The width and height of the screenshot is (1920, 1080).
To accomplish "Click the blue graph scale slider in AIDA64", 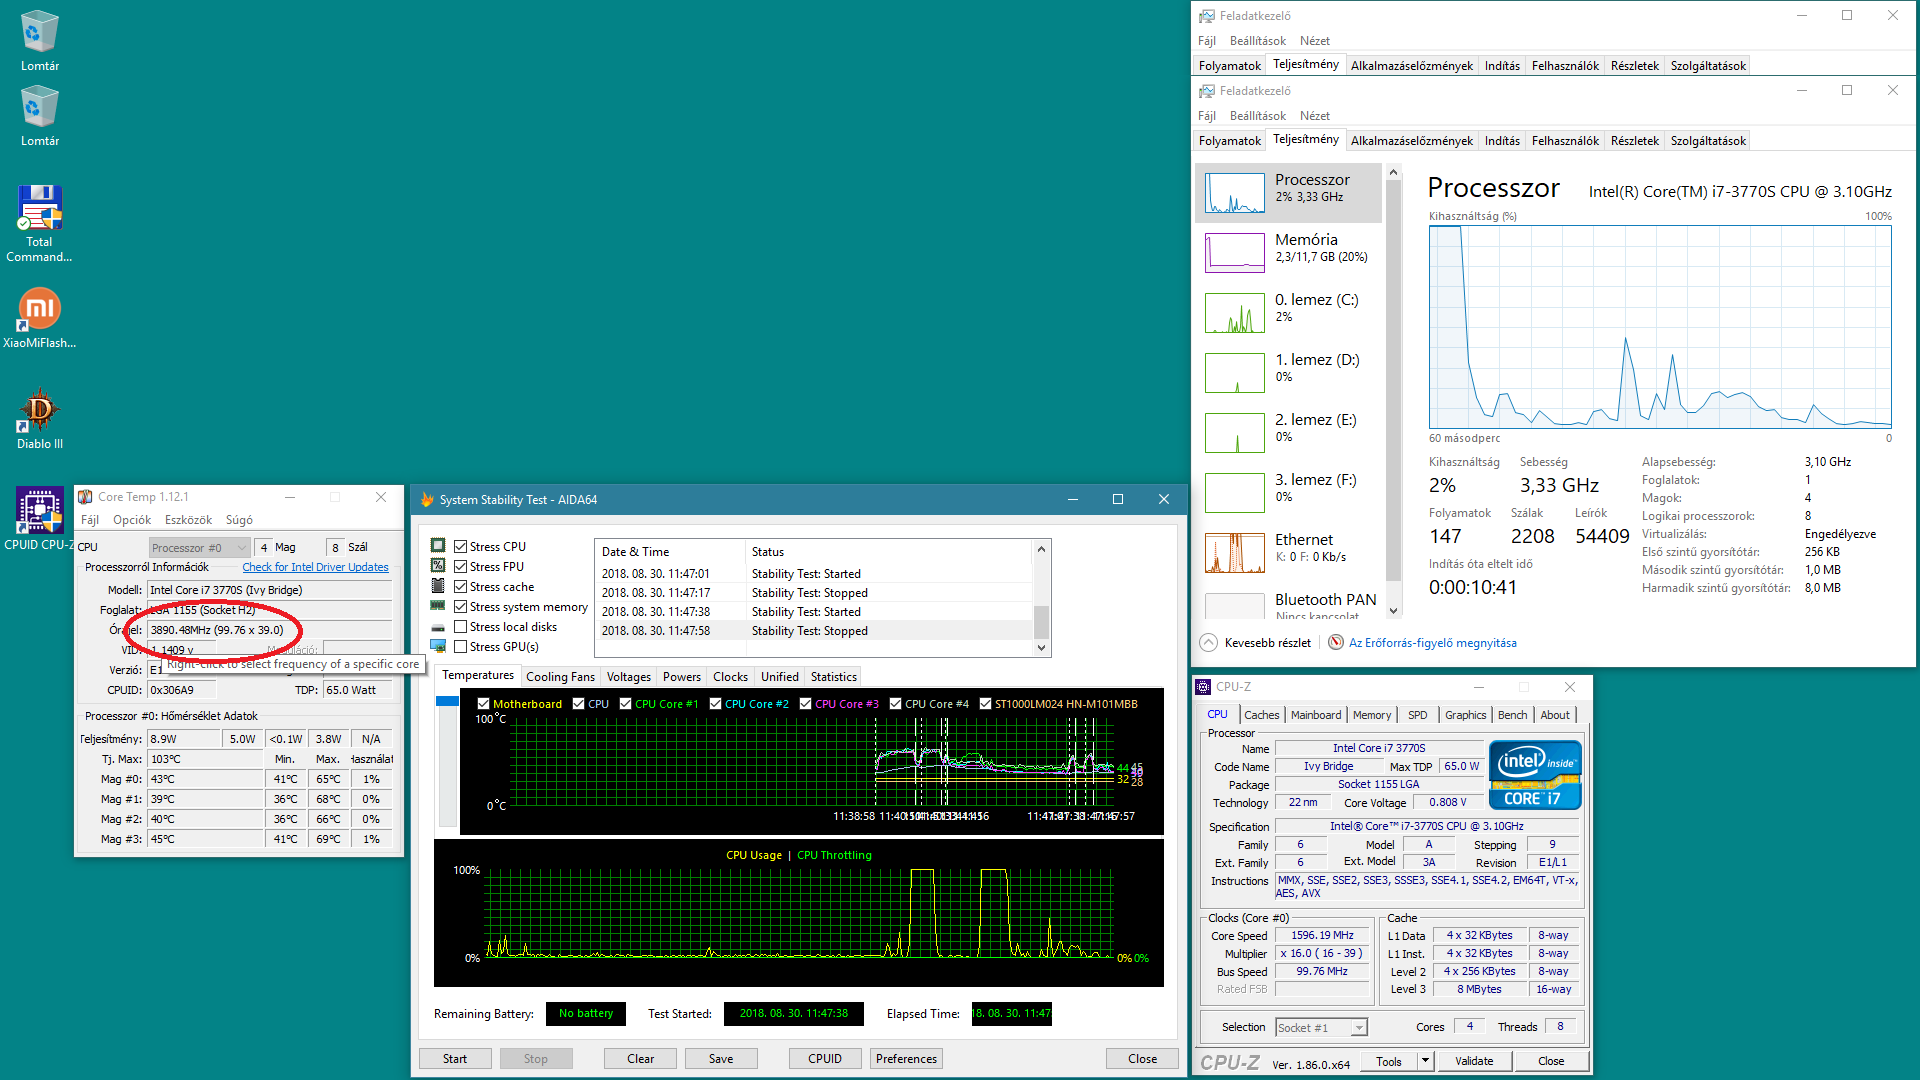I will coord(447,701).
